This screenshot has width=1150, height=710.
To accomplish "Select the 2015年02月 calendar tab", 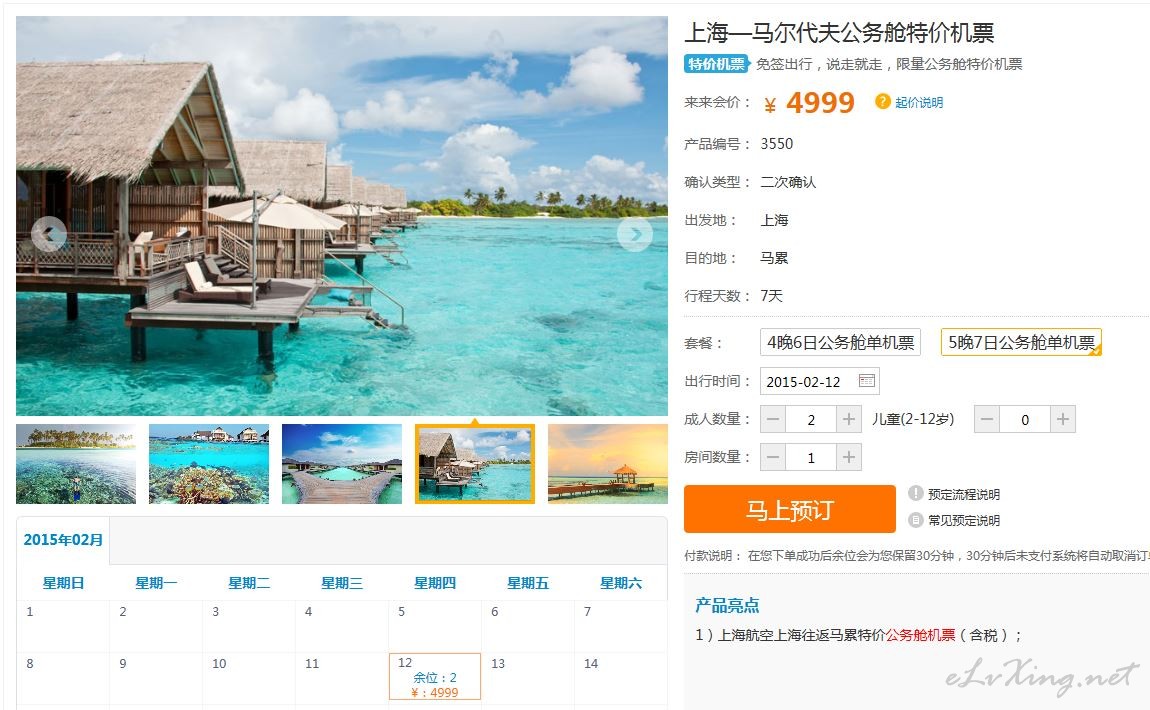I will click(63, 540).
